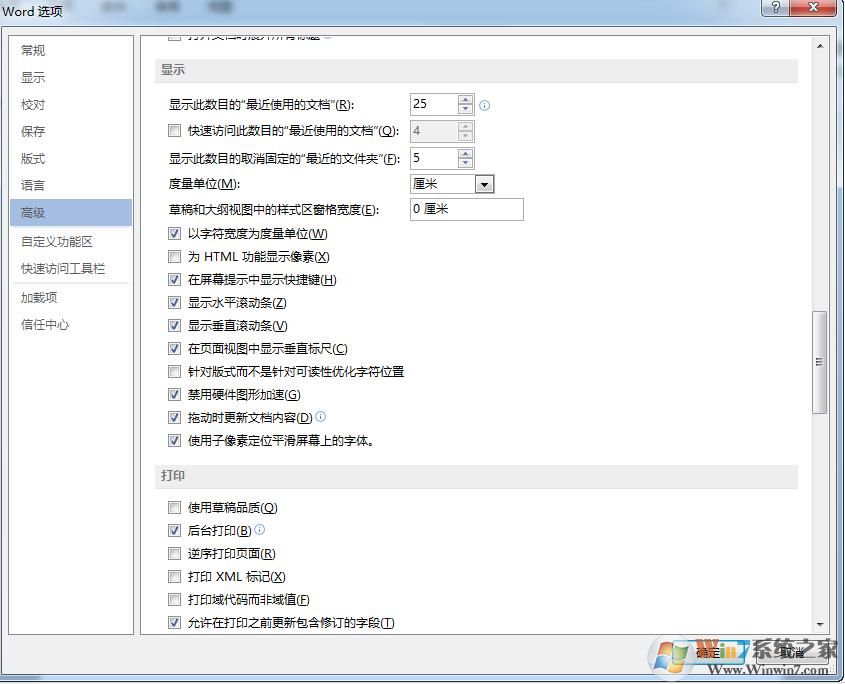Decrease the 最近的文件夹 count of 5

click(x=465, y=163)
